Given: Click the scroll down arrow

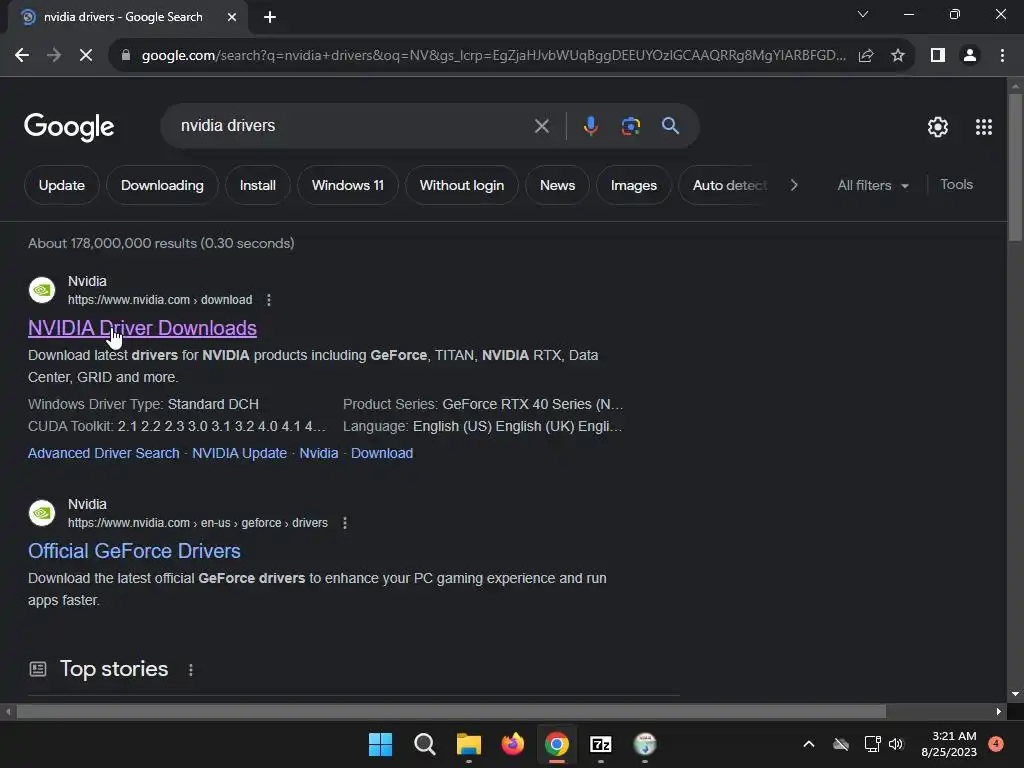Looking at the screenshot, I should click(1015, 694).
